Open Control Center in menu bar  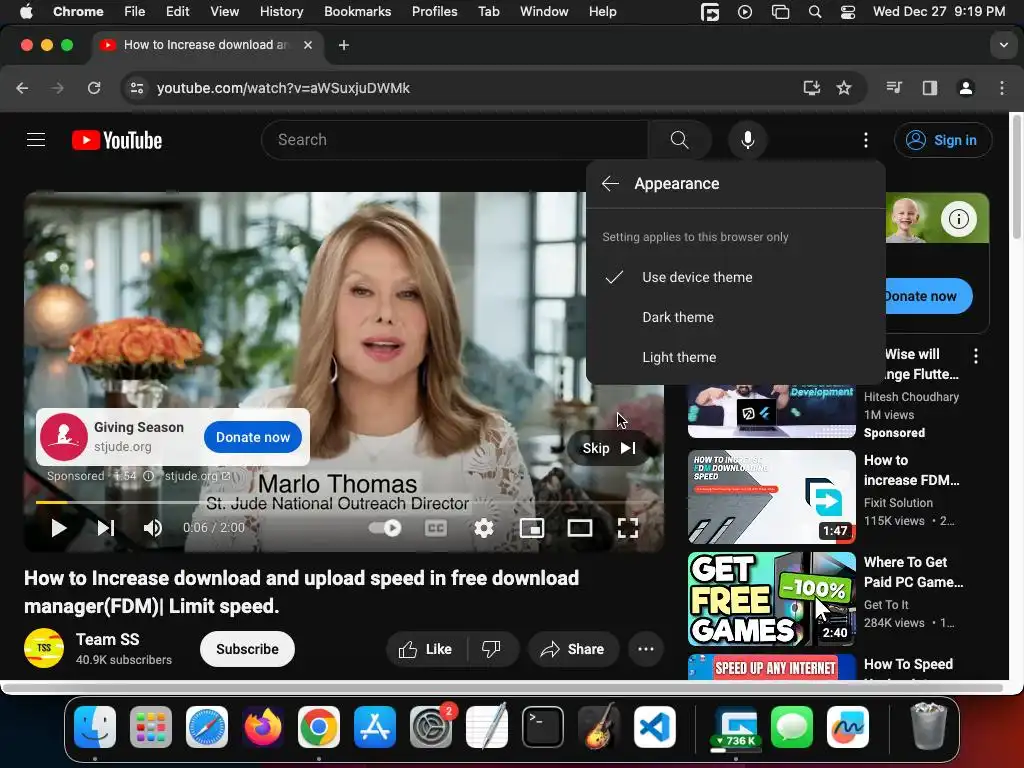pyautogui.click(x=848, y=11)
